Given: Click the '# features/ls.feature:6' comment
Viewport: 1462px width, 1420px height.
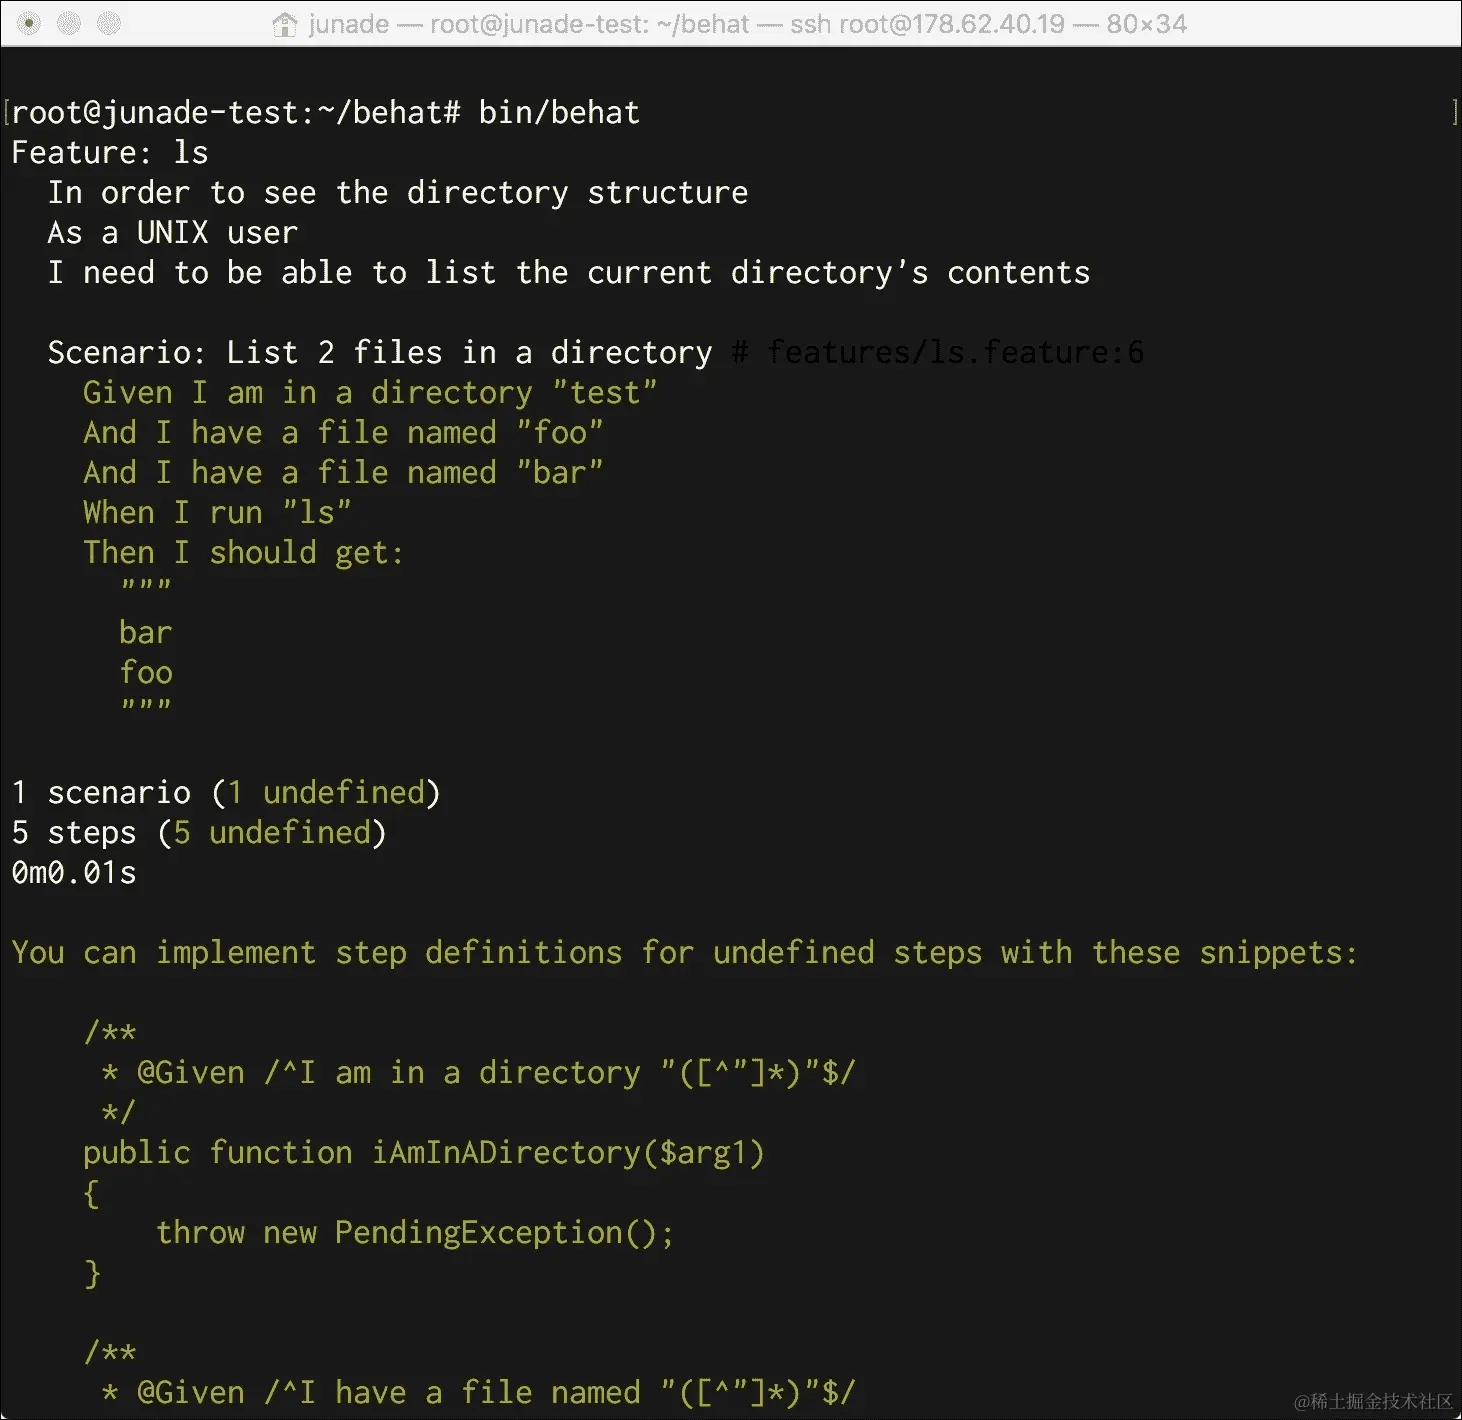Looking at the screenshot, I should [938, 352].
